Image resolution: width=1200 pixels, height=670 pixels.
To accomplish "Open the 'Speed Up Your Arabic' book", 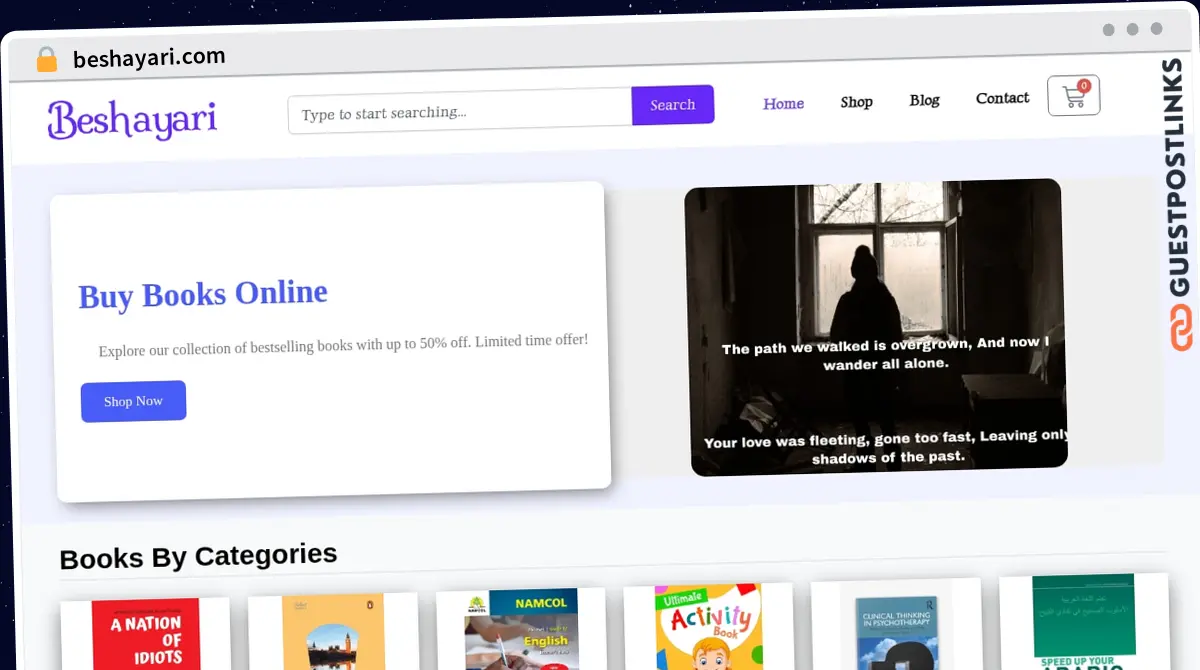I will point(1083,622).
